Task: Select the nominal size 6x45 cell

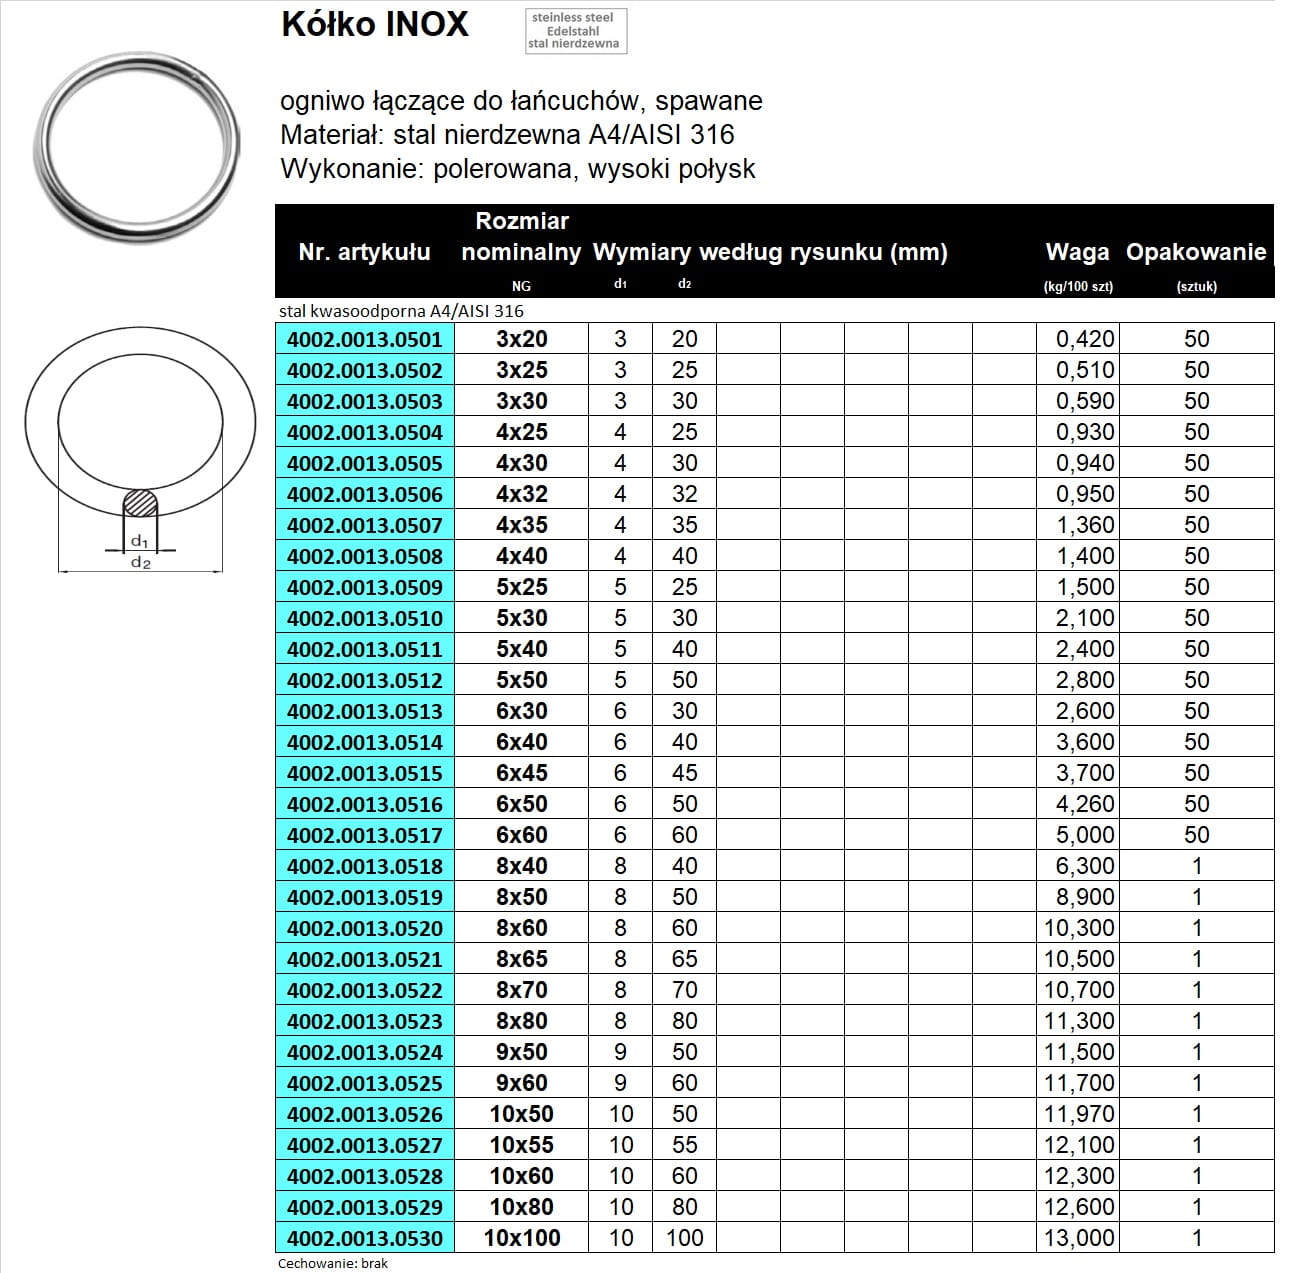Action: coord(521,773)
